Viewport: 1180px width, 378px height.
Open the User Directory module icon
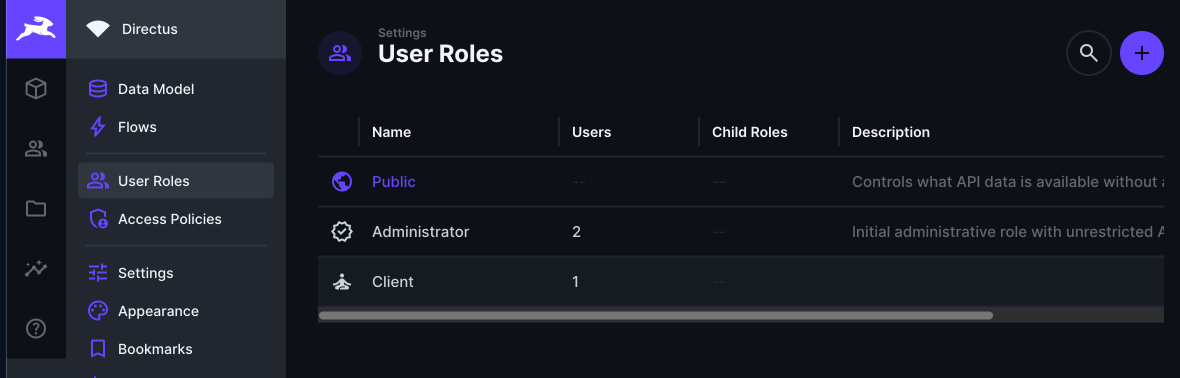pos(35,149)
